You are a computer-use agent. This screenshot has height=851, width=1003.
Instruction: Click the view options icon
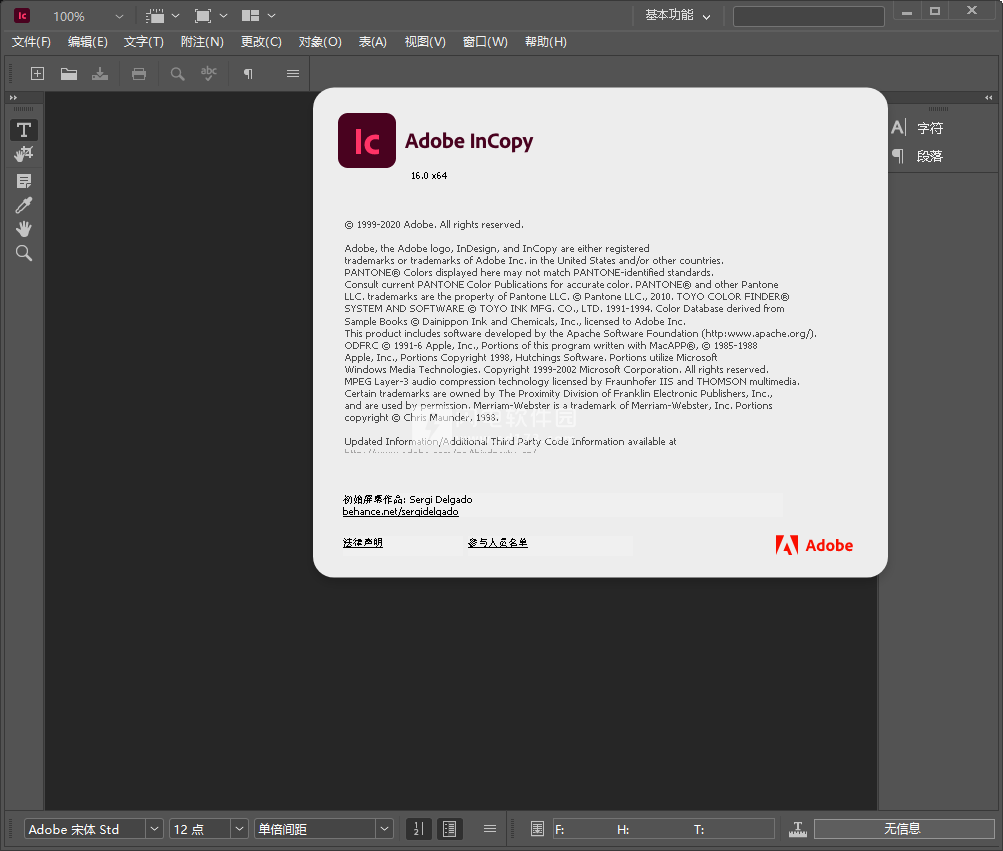(x=155, y=15)
